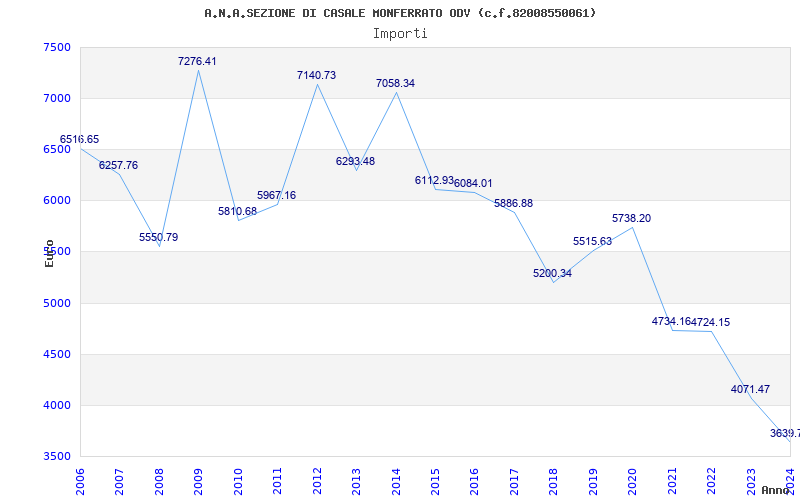Select data label 7140.73

(x=316, y=76)
